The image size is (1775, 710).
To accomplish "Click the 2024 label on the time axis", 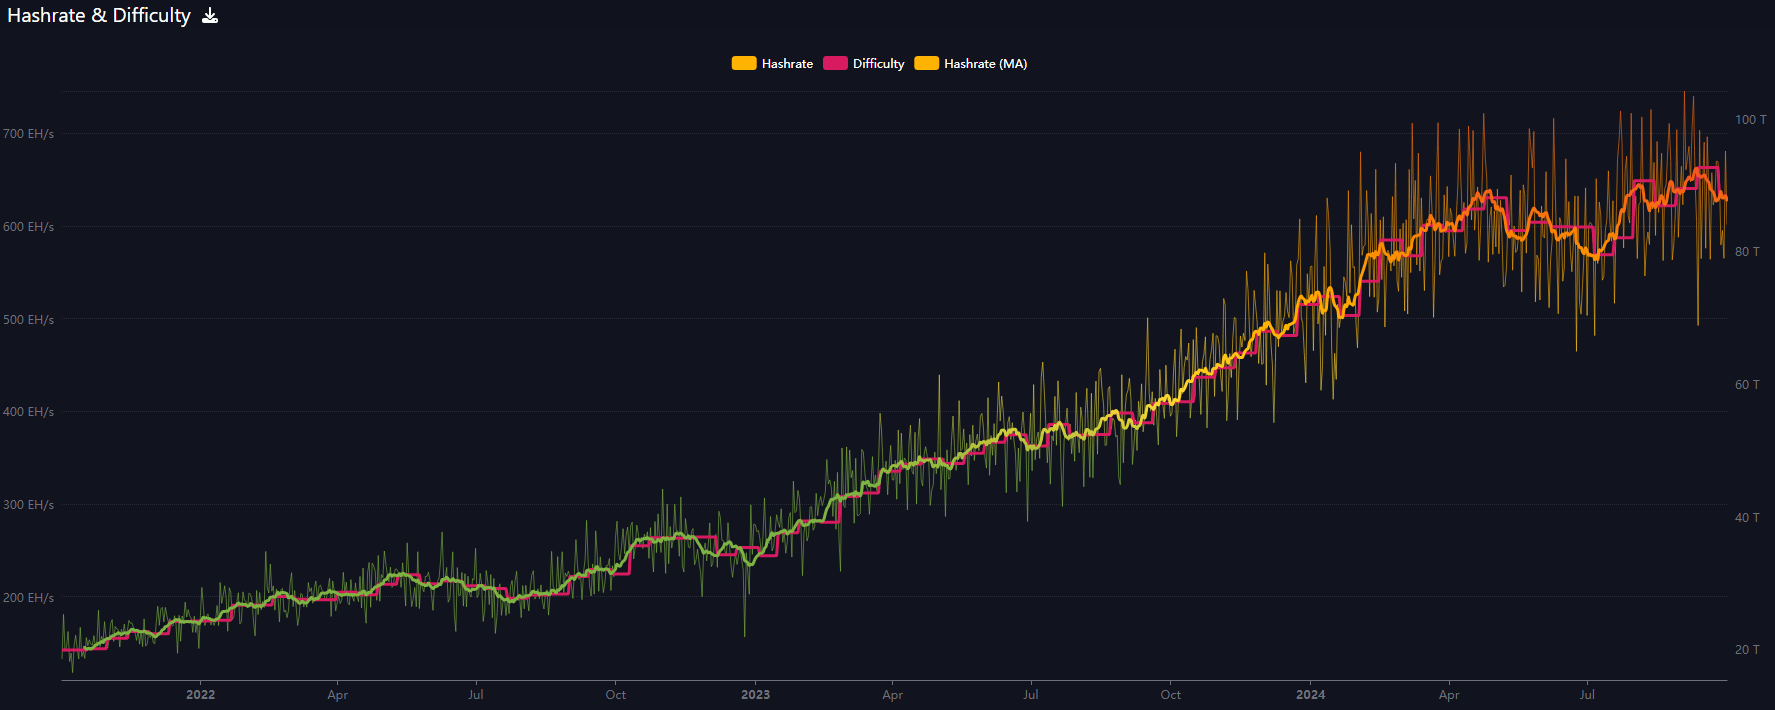I will (x=1310, y=695).
